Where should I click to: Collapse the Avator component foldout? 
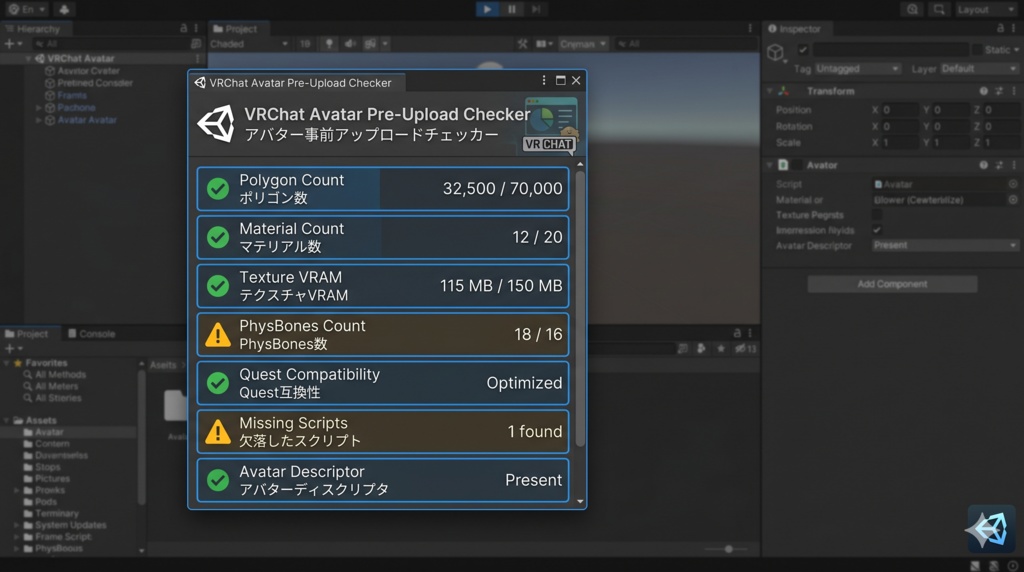click(x=770, y=165)
